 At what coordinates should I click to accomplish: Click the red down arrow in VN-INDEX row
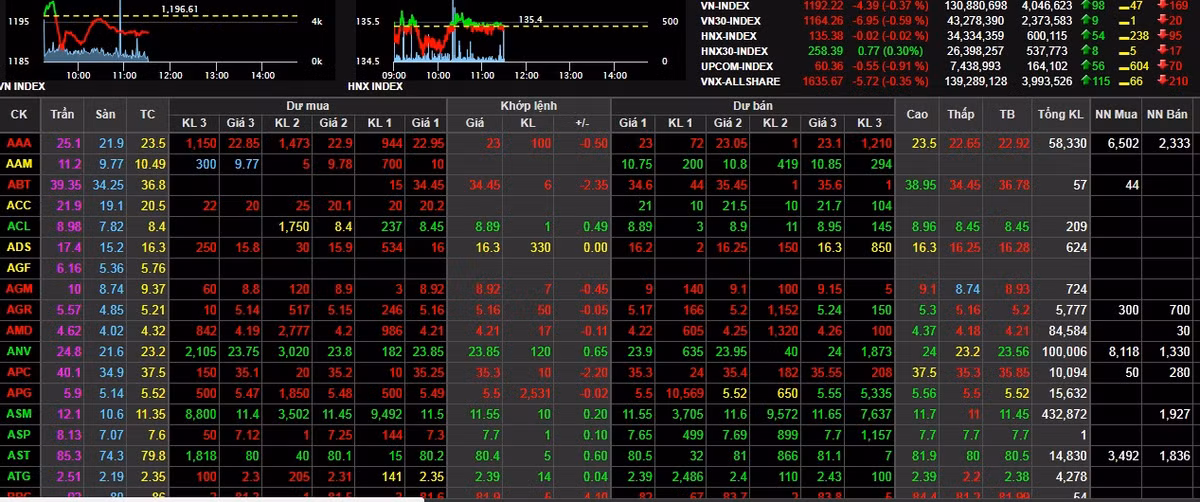point(1165,5)
